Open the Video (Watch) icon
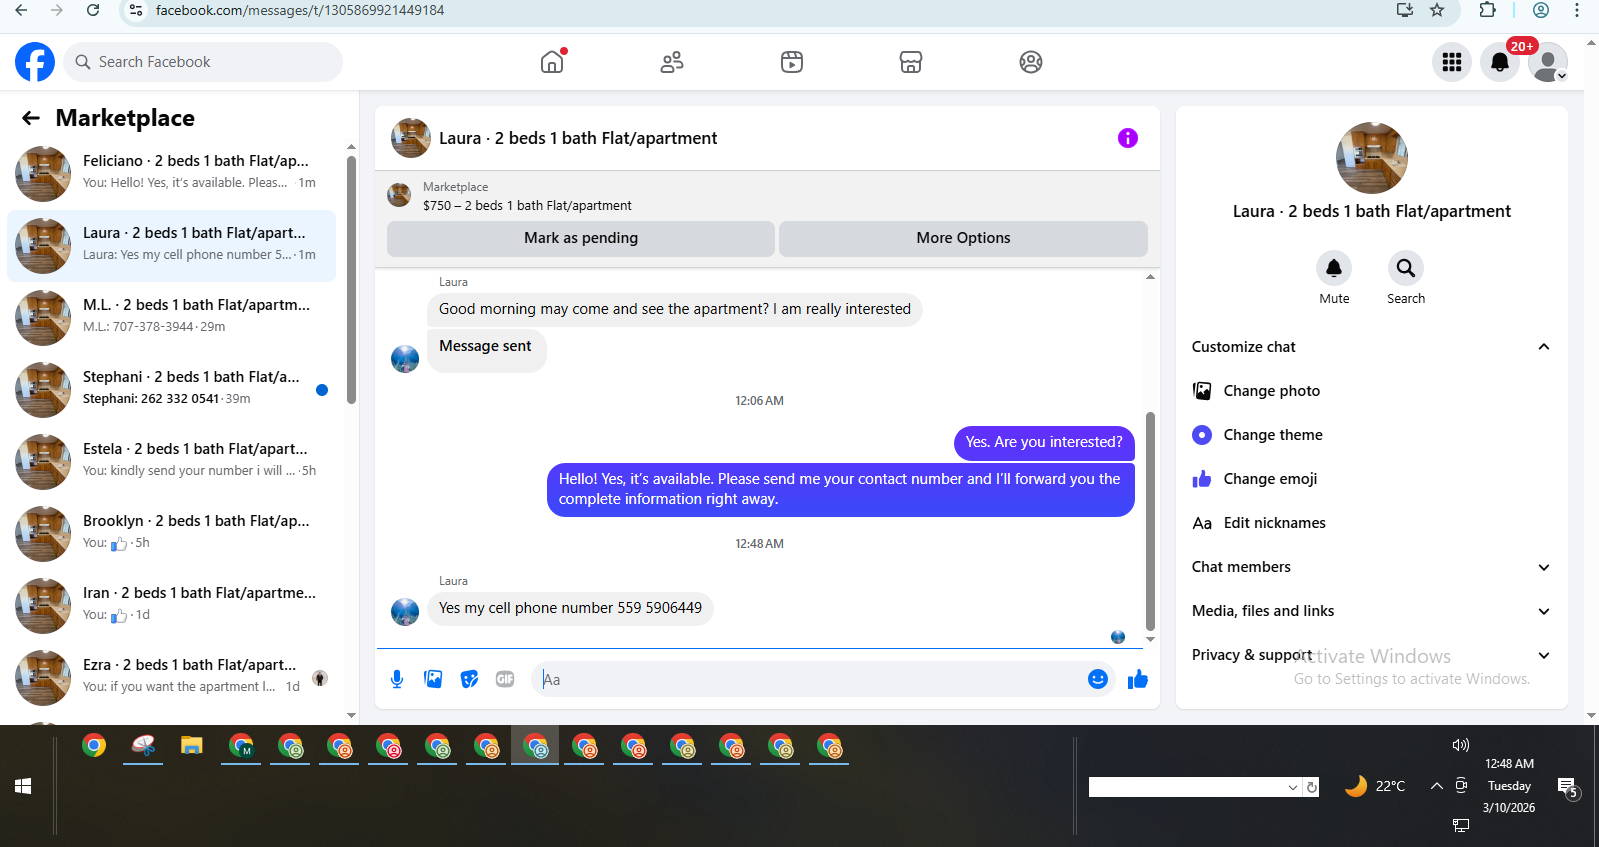Image resolution: width=1599 pixels, height=847 pixels. click(x=792, y=62)
